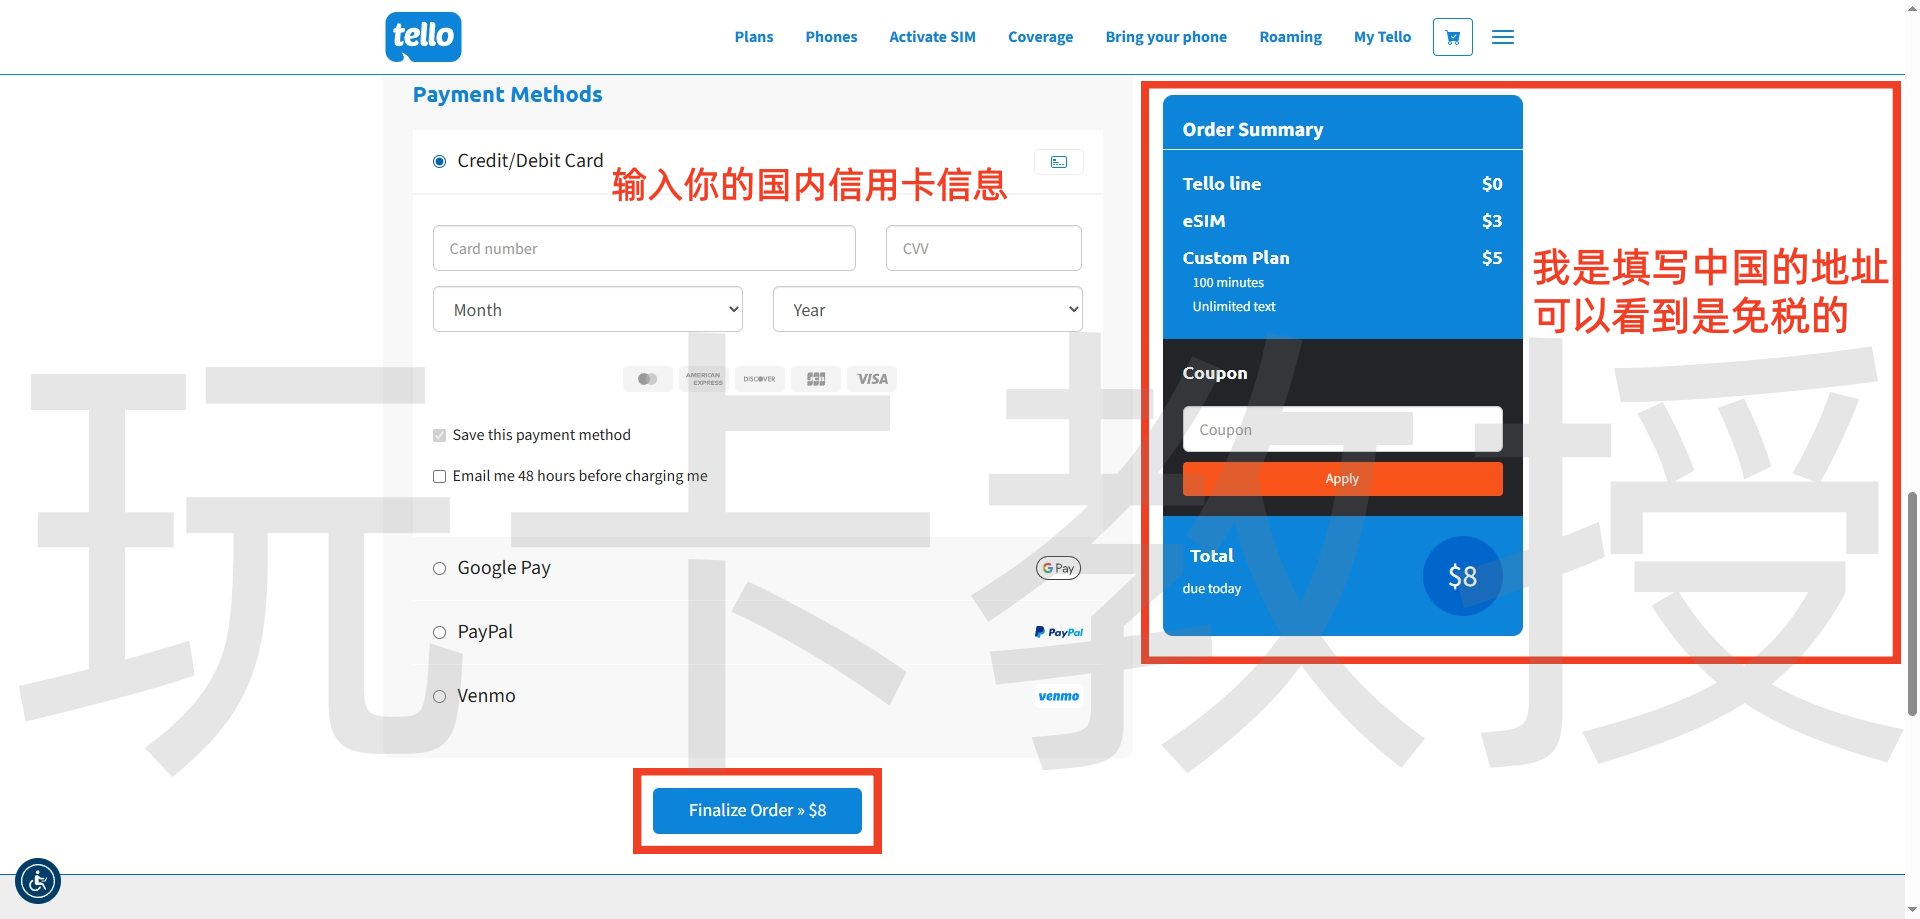The image size is (1920, 919).
Task: Click the Venmo logo
Action: point(1058,696)
